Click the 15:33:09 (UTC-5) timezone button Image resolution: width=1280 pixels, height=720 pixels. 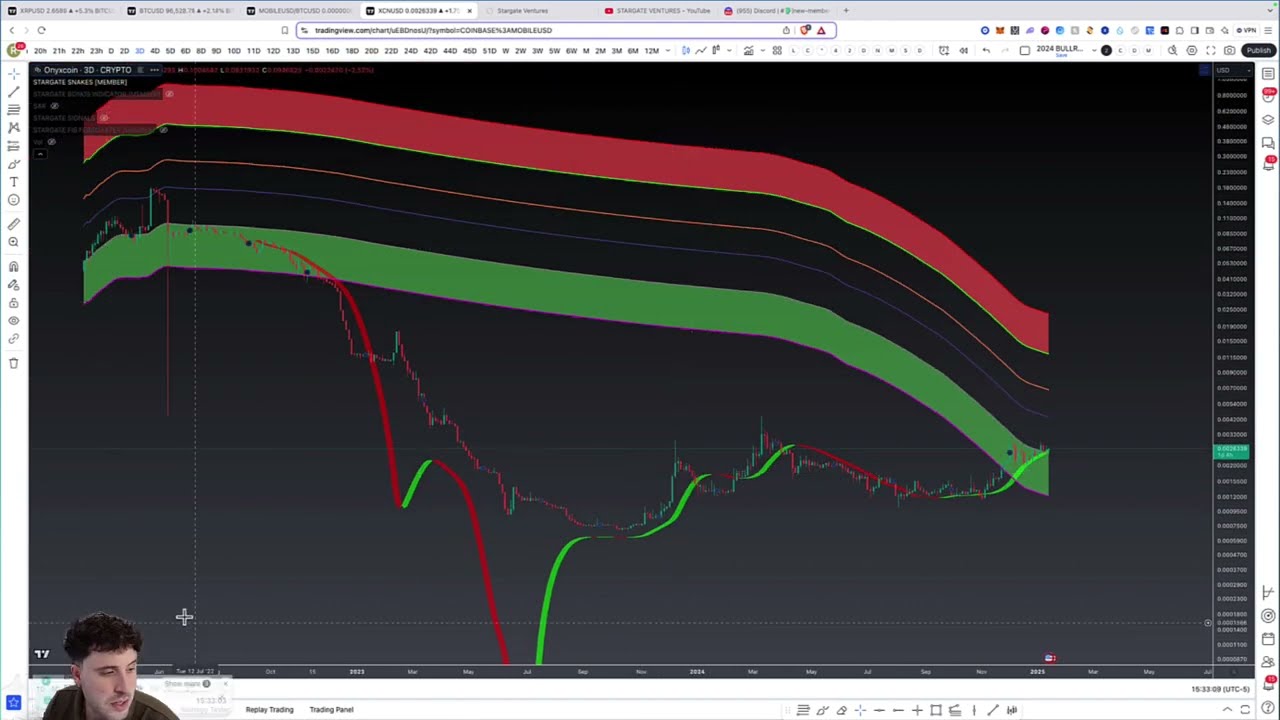1221,689
